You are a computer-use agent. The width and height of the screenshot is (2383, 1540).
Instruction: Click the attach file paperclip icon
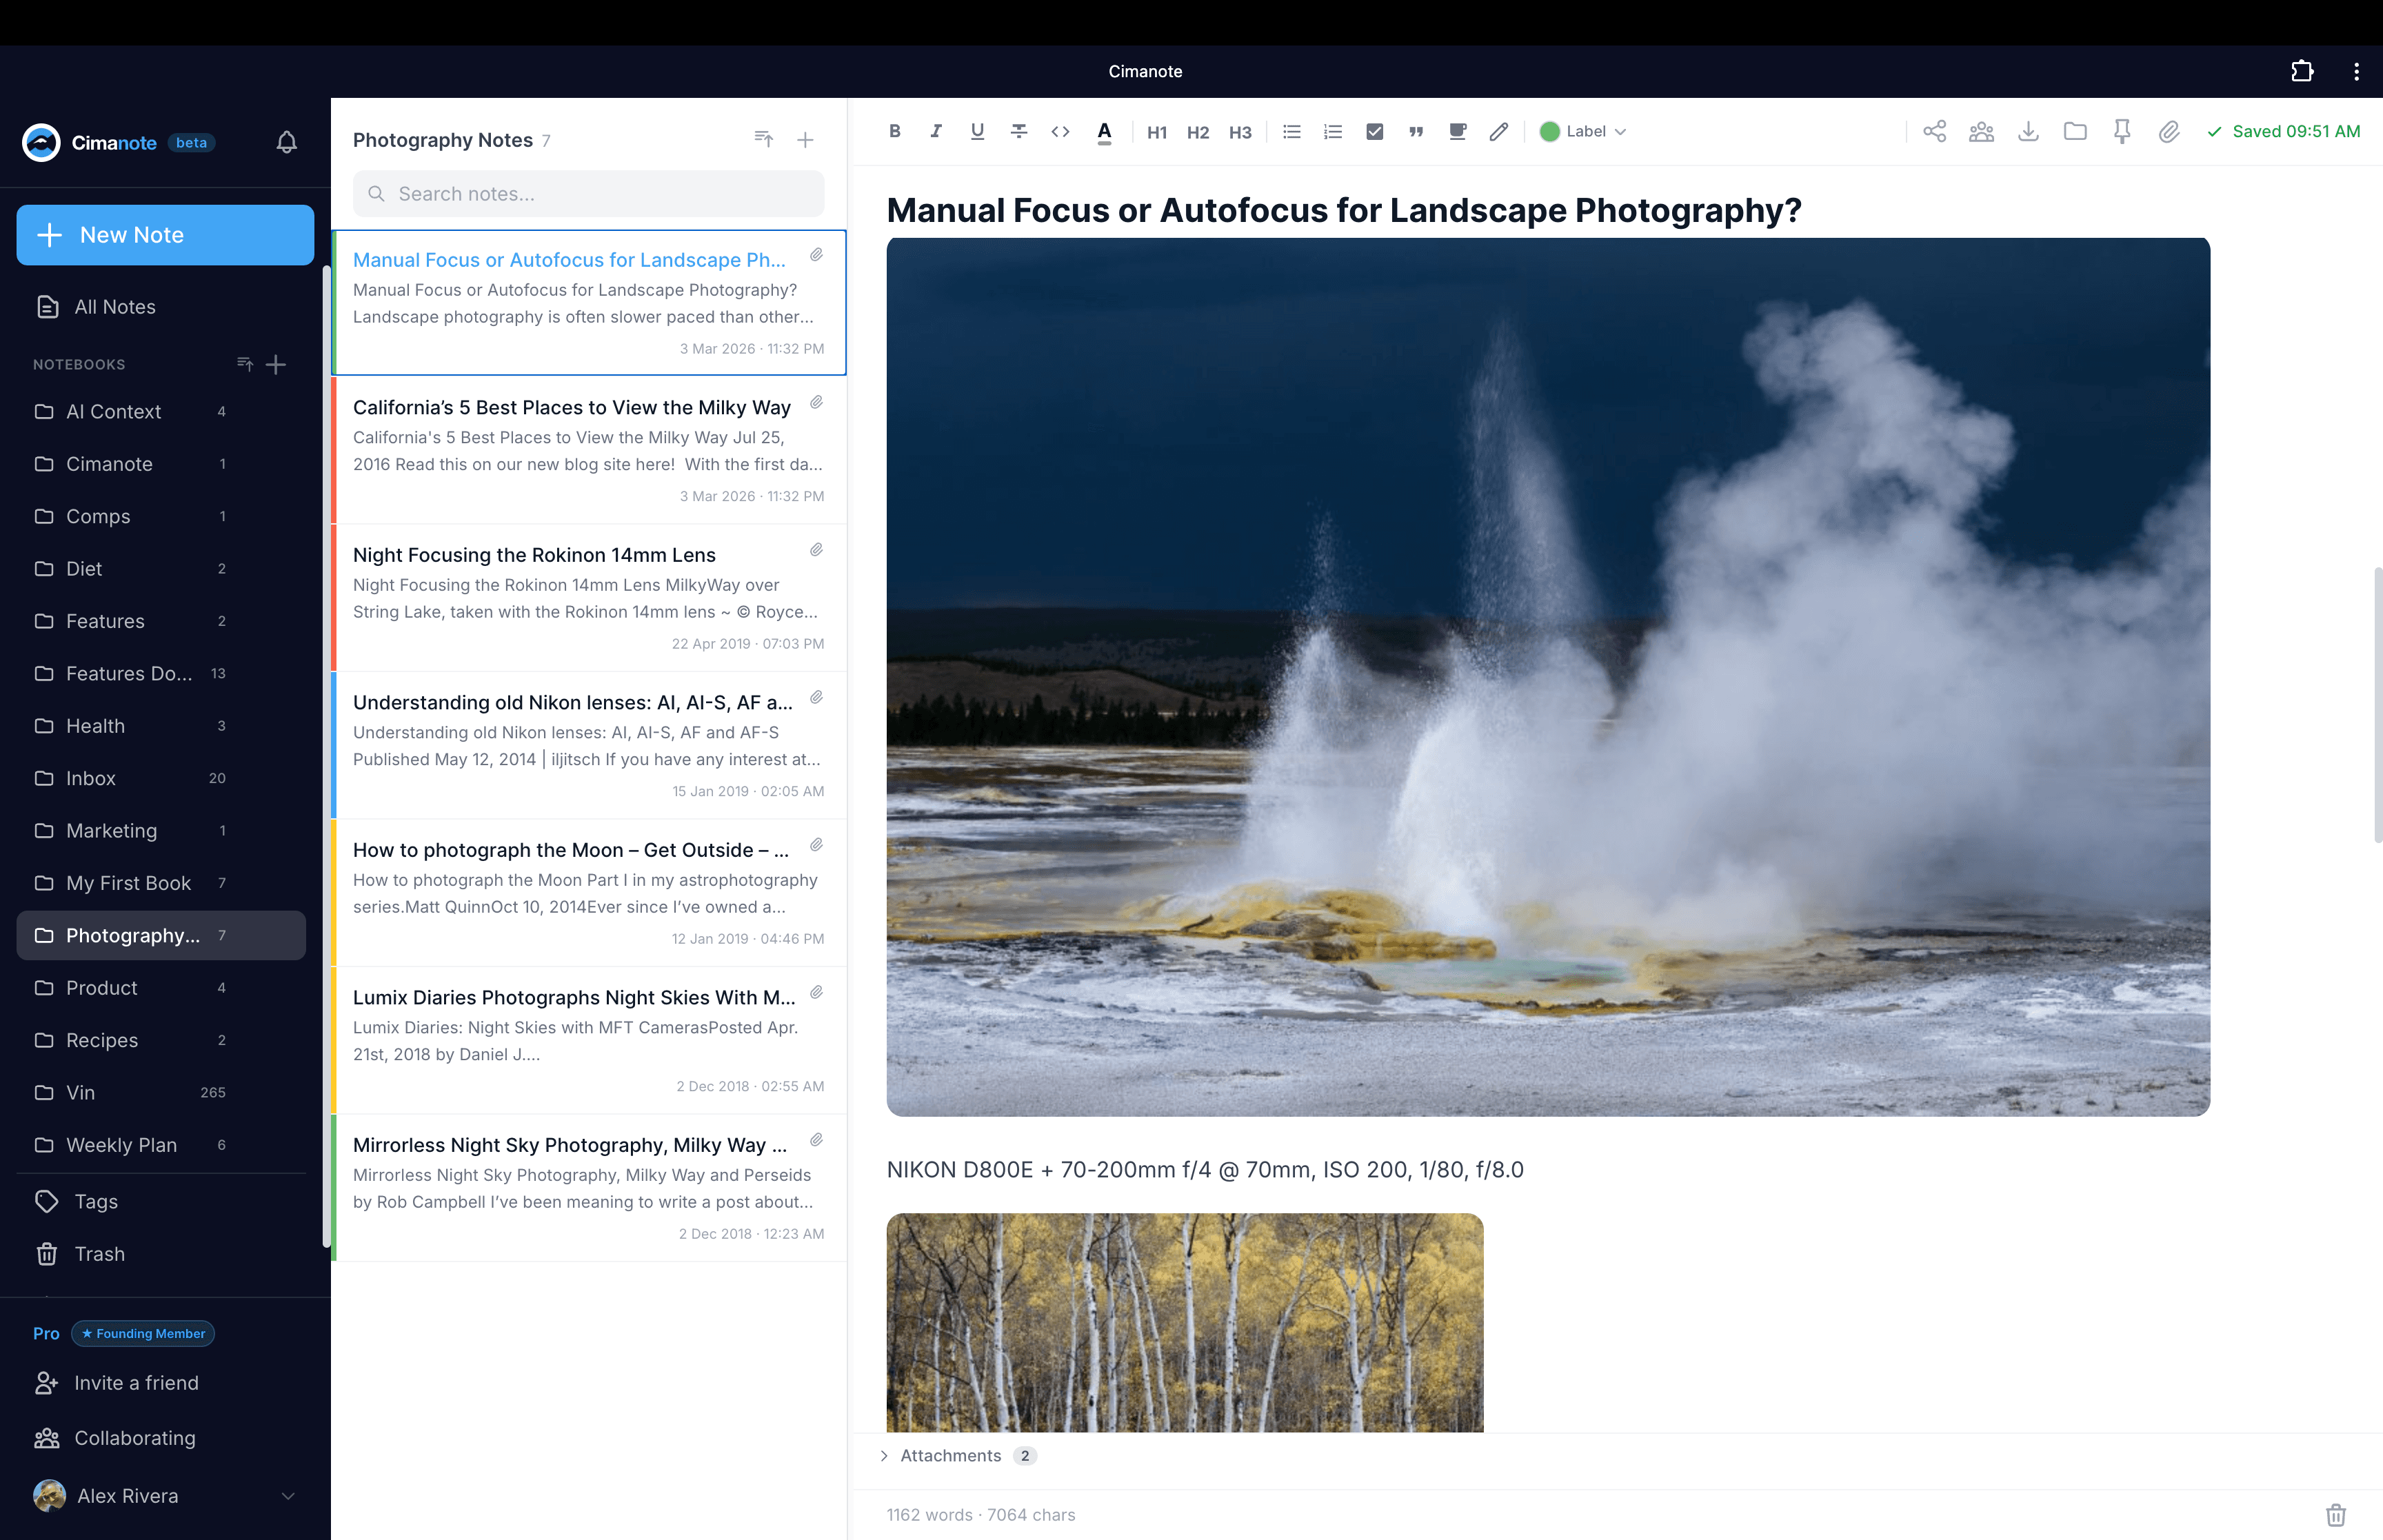tap(2168, 131)
